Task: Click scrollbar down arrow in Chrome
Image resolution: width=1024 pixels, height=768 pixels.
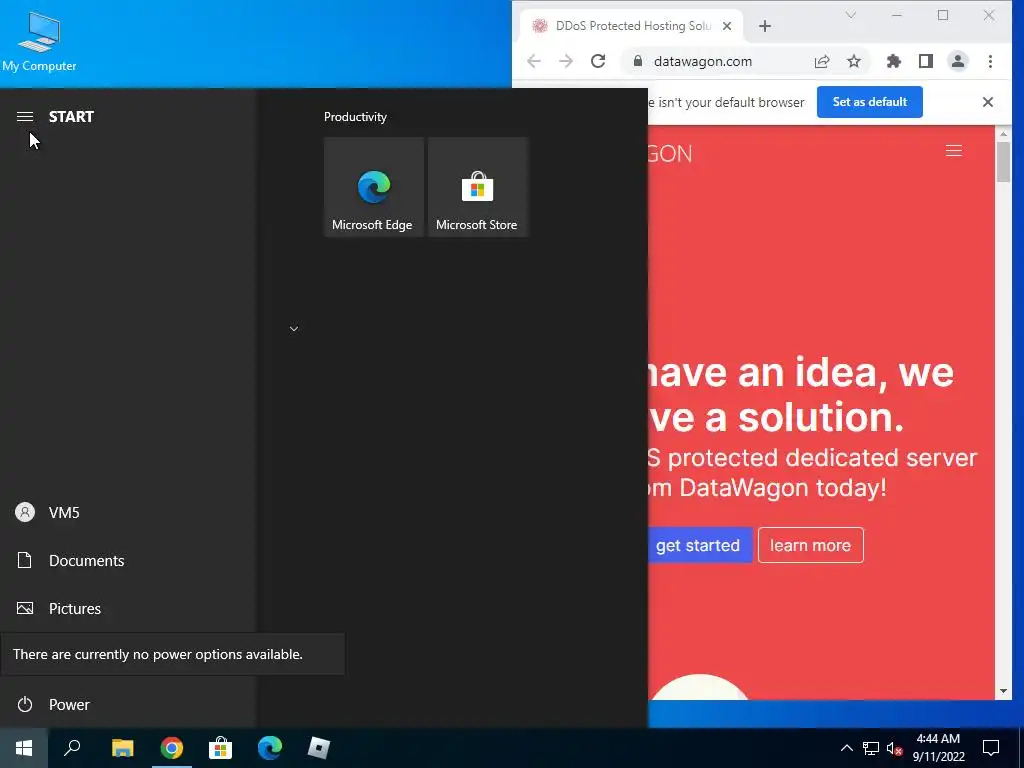Action: [1003, 692]
